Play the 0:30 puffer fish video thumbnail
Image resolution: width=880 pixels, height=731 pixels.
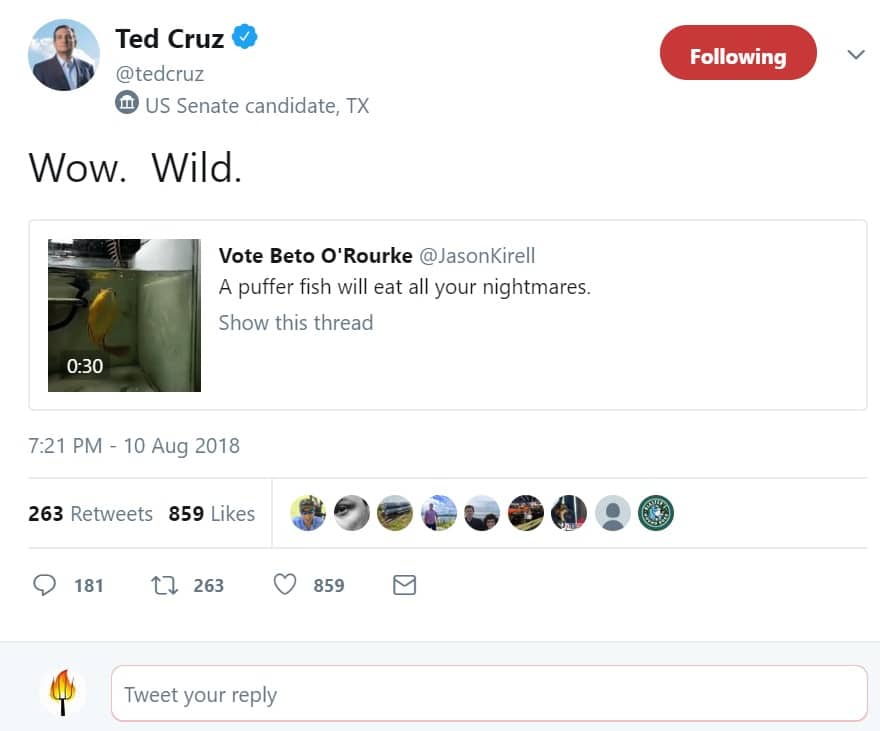(125, 315)
